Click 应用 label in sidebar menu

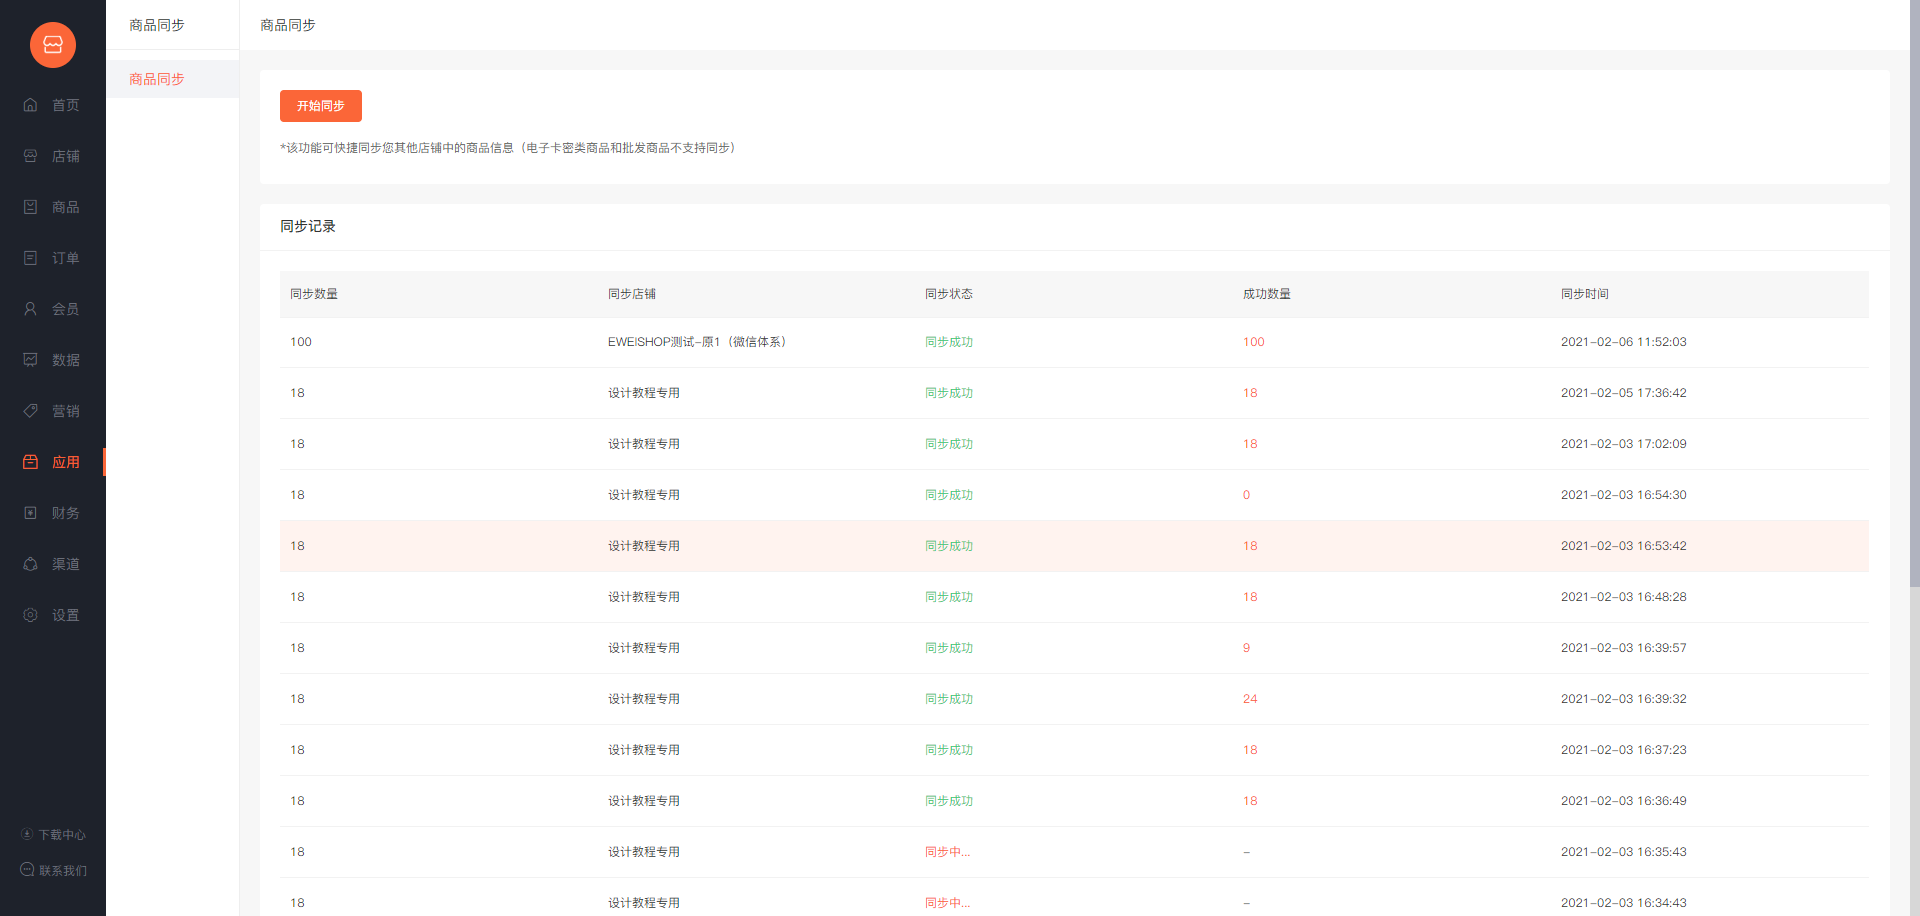(66, 462)
